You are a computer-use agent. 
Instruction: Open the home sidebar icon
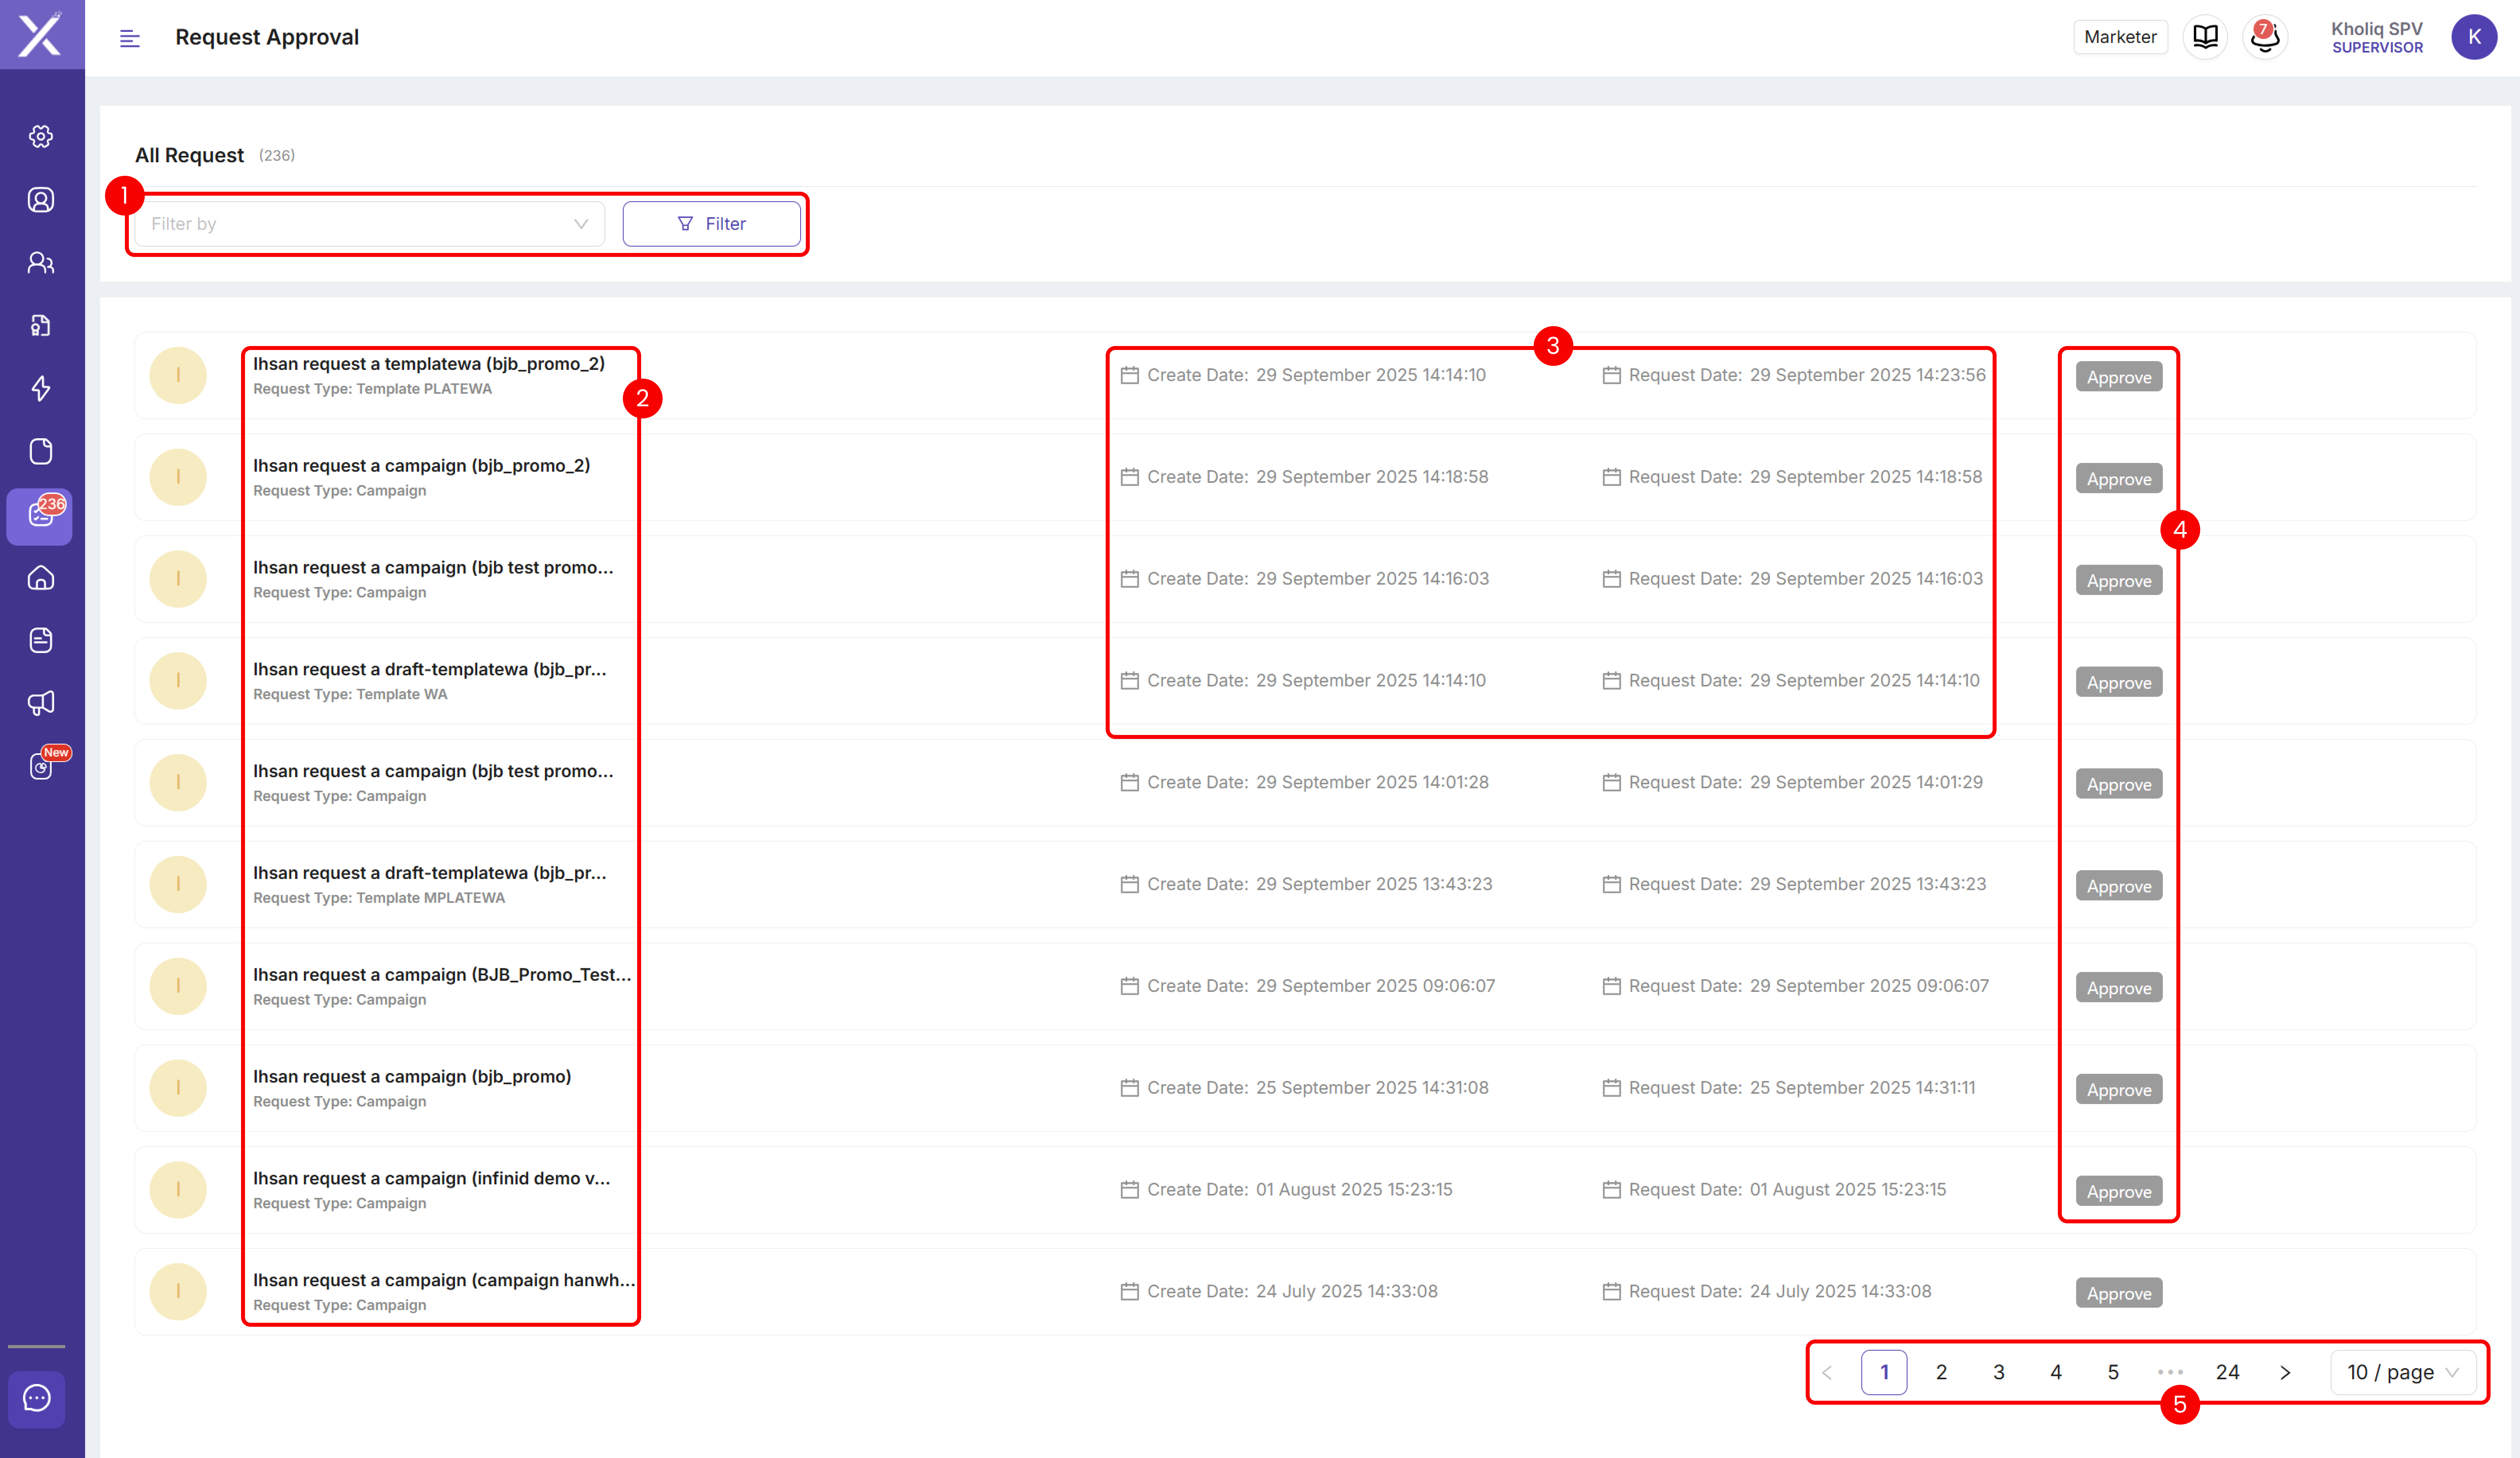tap(41, 577)
